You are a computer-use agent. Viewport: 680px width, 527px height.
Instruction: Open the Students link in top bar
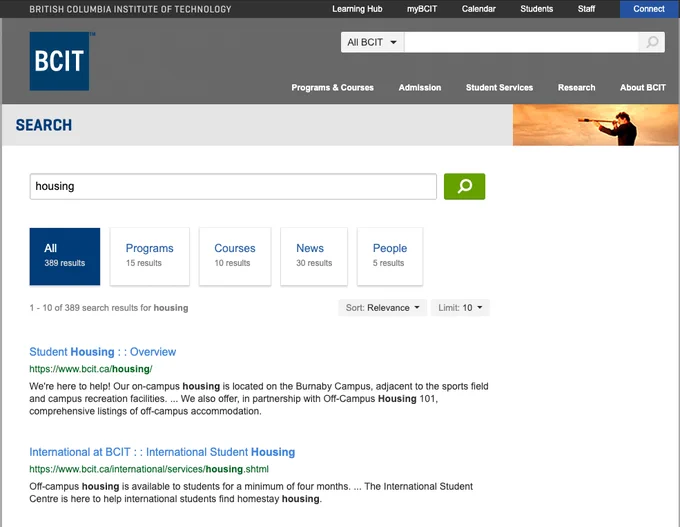click(536, 9)
